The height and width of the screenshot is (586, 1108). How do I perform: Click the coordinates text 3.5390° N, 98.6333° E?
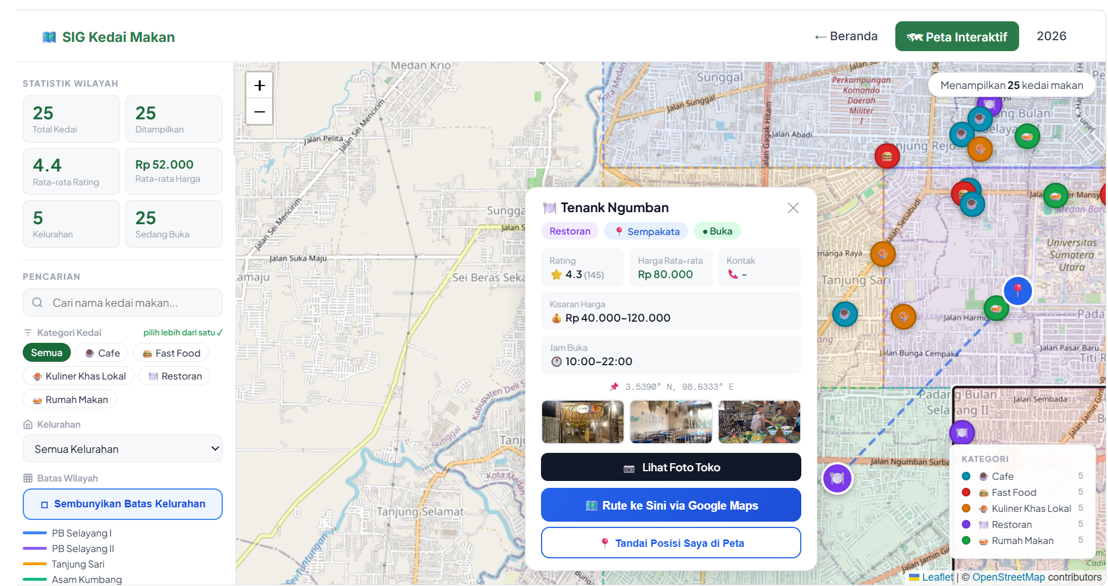679,387
